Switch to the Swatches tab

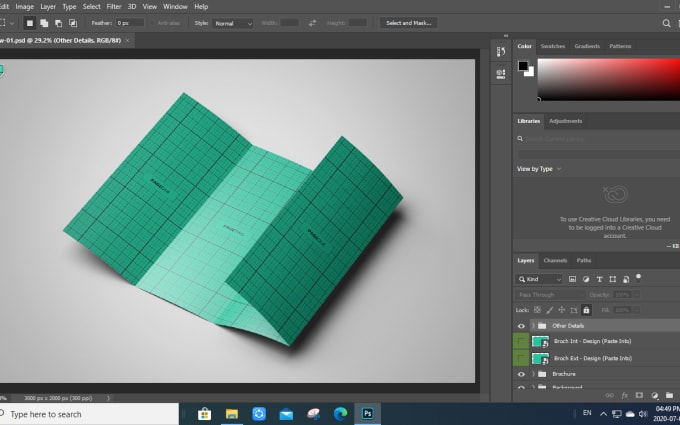pos(552,46)
